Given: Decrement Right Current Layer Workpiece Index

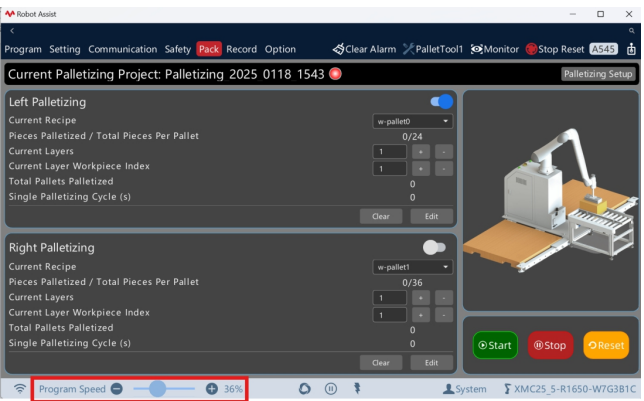Looking at the screenshot, I should (444, 315).
